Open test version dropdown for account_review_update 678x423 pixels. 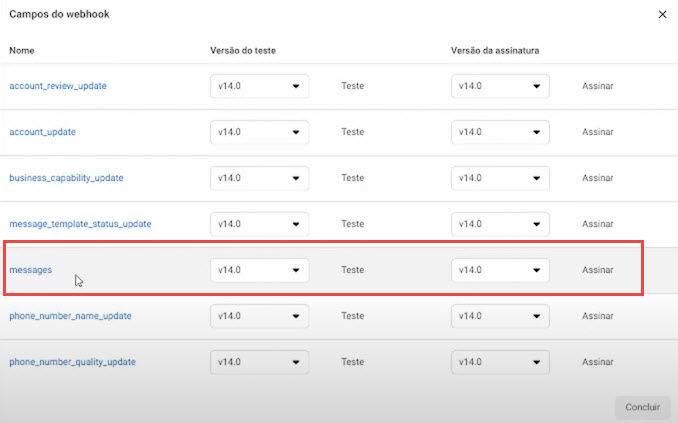click(259, 86)
